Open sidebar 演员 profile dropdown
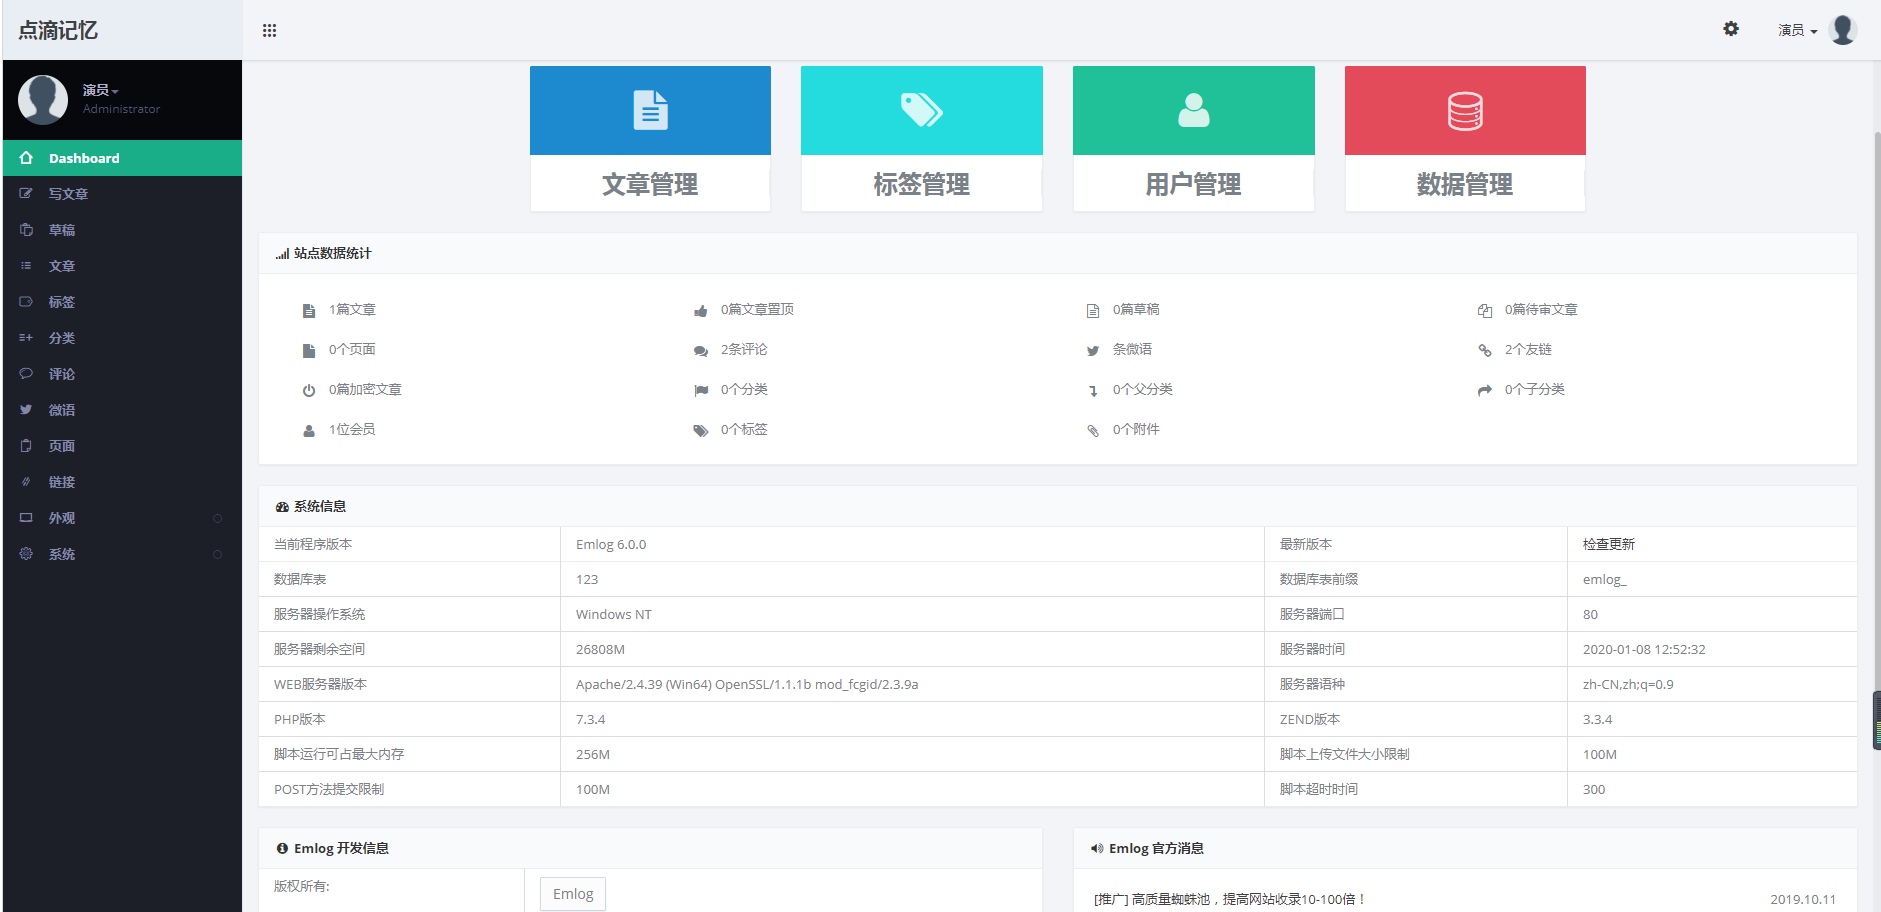This screenshot has height=912, width=1881. point(101,90)
